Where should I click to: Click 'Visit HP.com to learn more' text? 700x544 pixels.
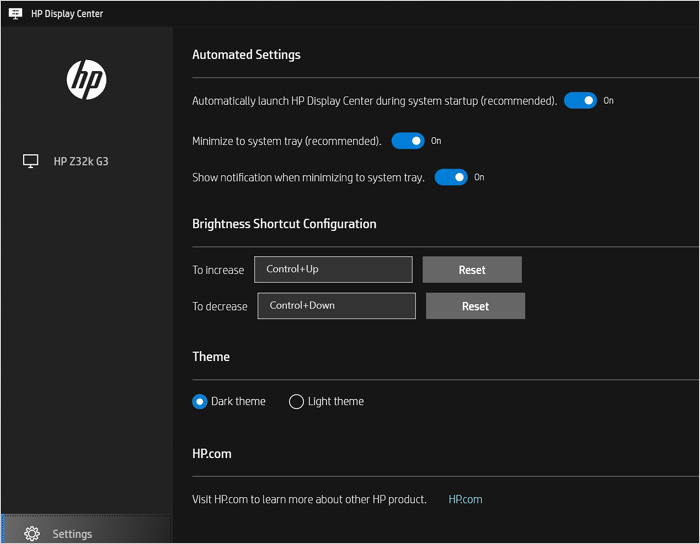click(309, 499)
